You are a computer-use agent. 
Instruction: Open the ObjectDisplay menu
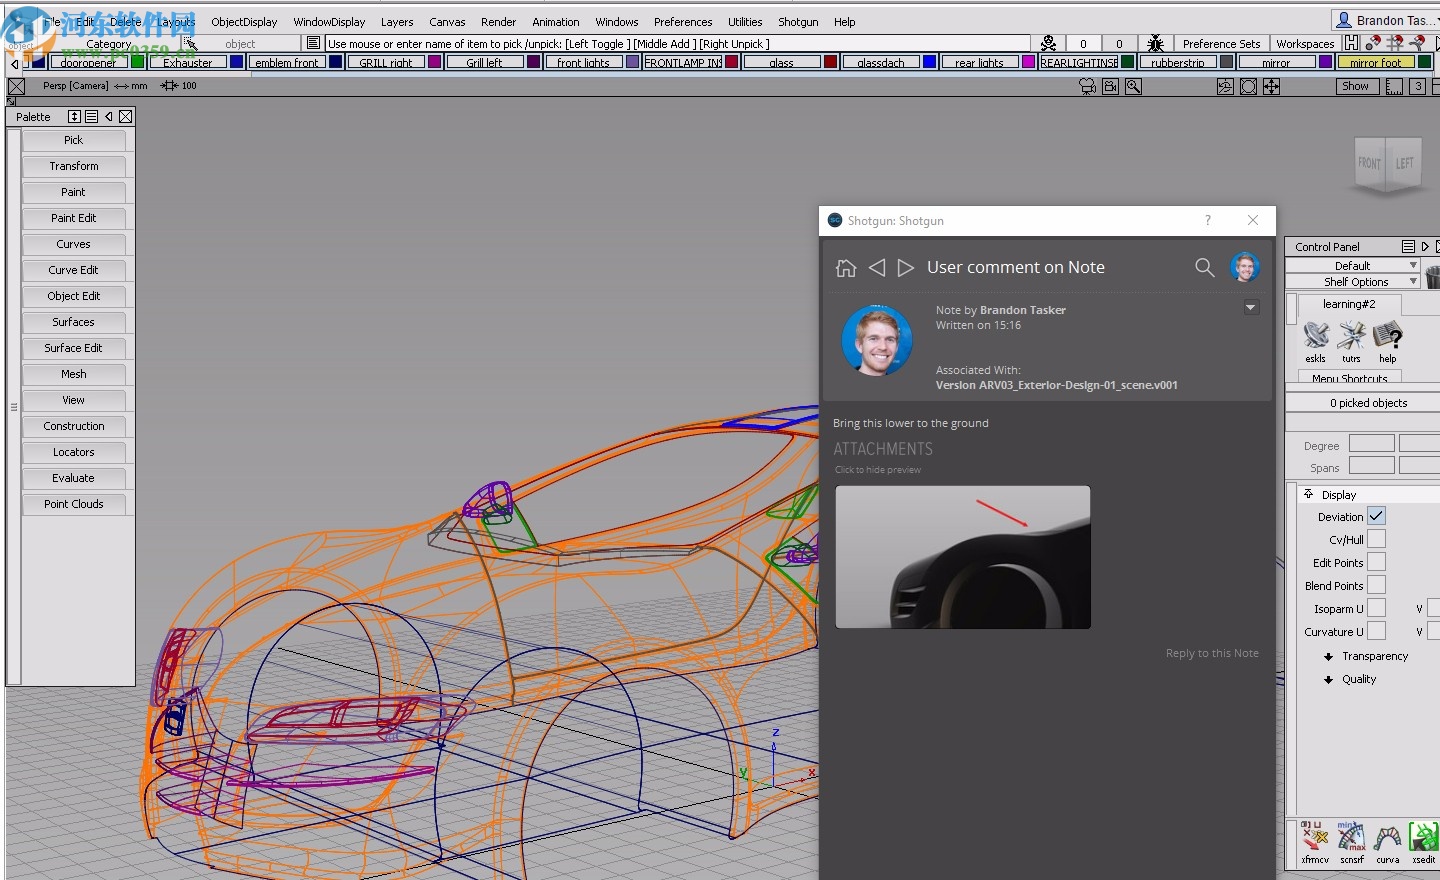click(x=244, y=22)
